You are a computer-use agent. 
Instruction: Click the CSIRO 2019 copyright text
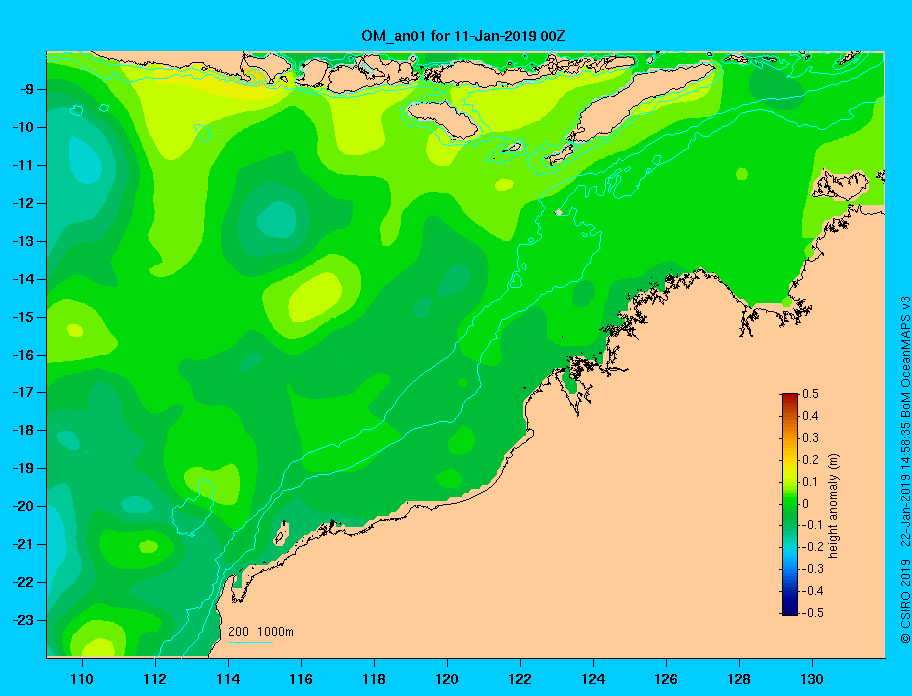[x=905, y=602]
